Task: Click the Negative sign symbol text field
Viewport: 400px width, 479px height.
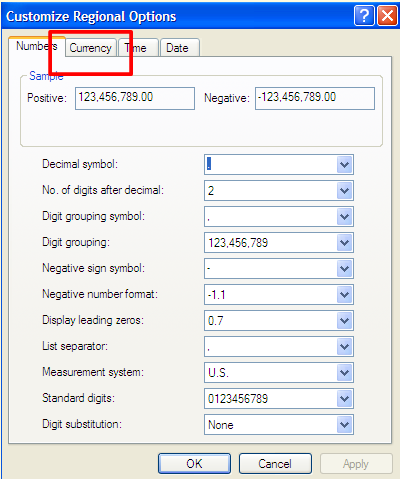Action: [x=270, y=269]
